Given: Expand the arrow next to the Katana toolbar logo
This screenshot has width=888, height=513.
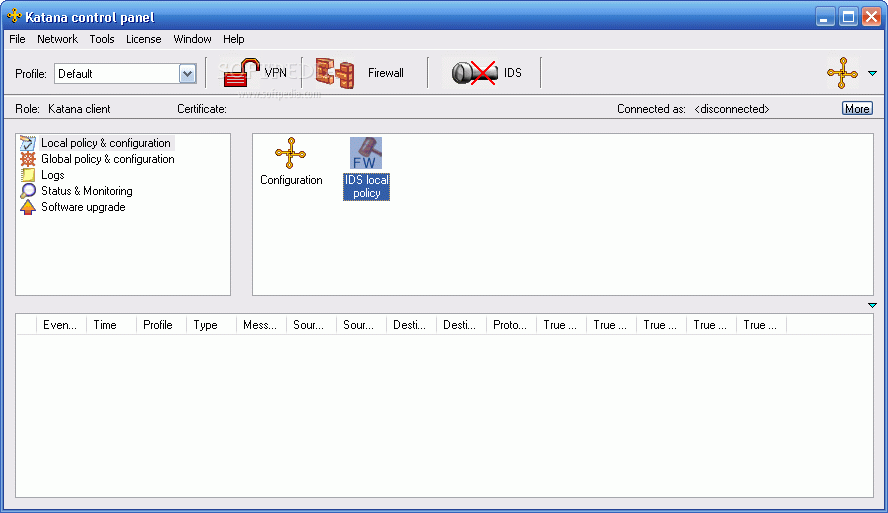Looking at the screenshot, I should pyautogui.click(x=872, y=73).
